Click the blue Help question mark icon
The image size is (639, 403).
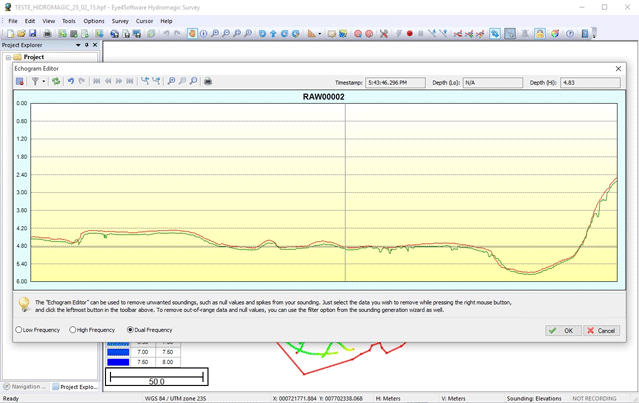[570, 34]
